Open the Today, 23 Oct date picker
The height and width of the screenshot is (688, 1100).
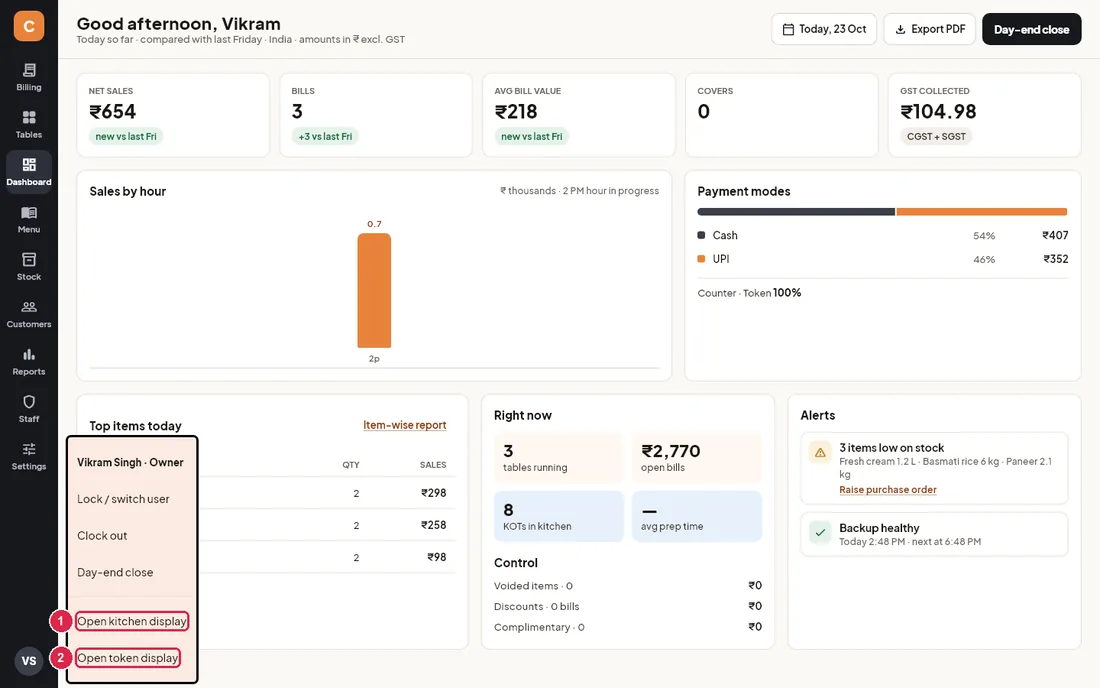(824, 29)
